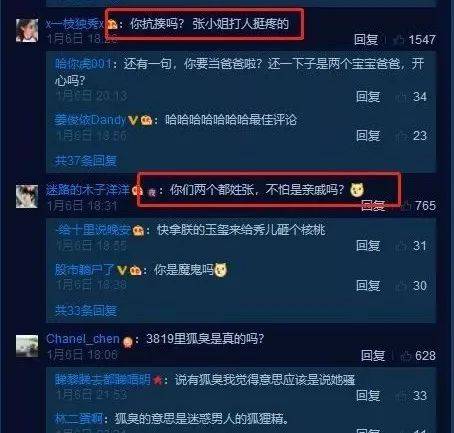Like the comment with 765 likes
454x433 pixels.
(406, 206)
